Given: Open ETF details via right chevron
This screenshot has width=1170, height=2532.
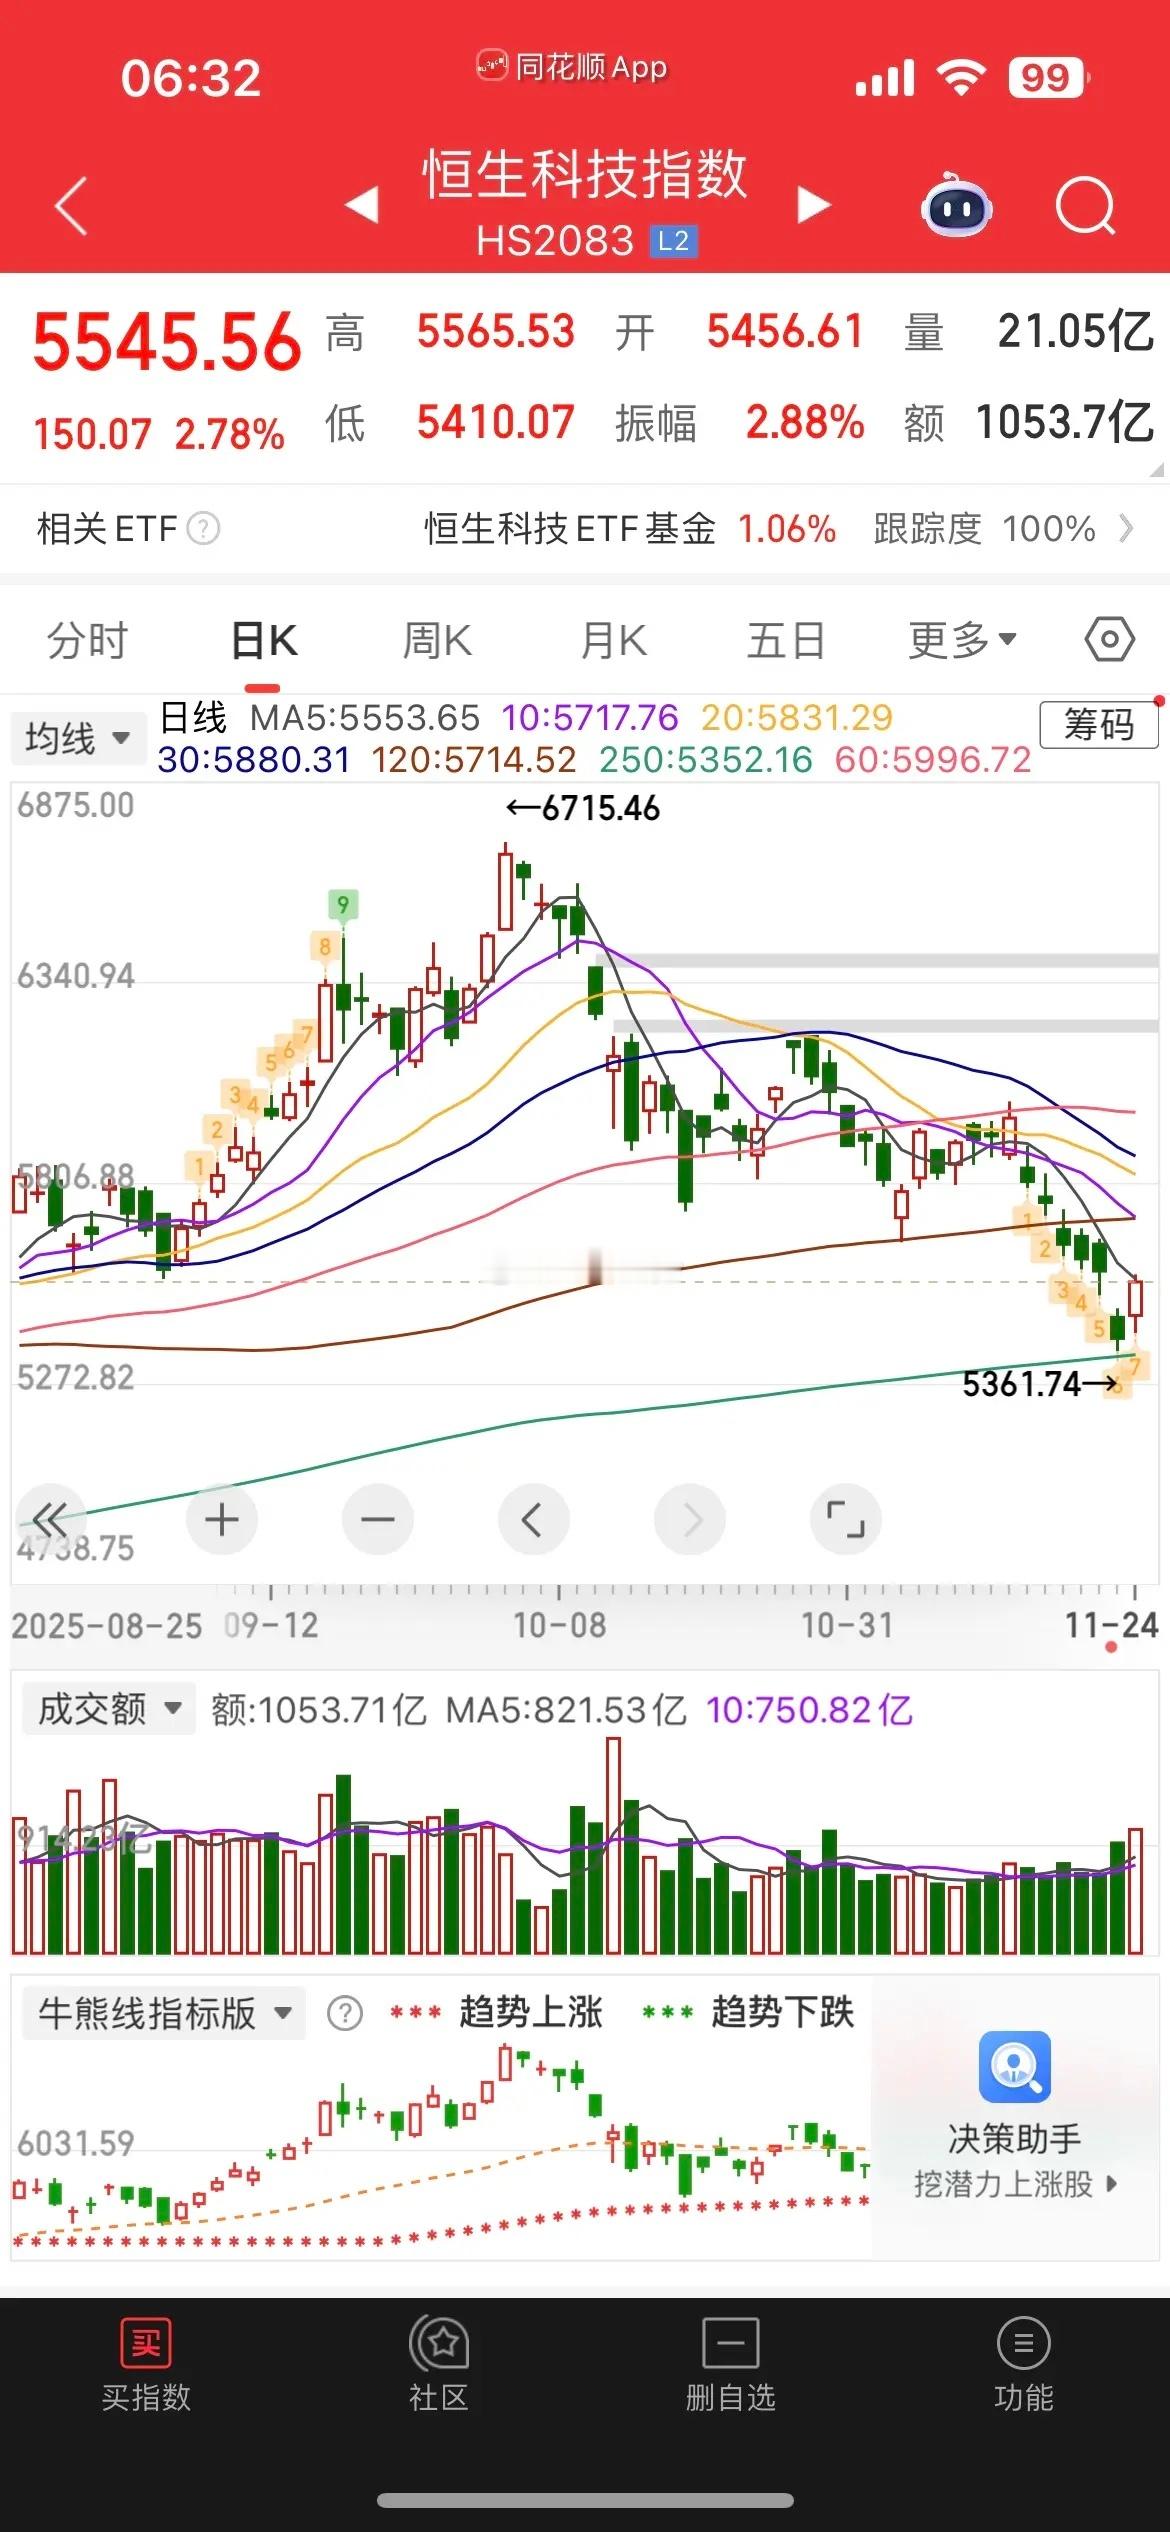Looking at the screenshot, I should pyautogui.click(x=1126, y=528).
